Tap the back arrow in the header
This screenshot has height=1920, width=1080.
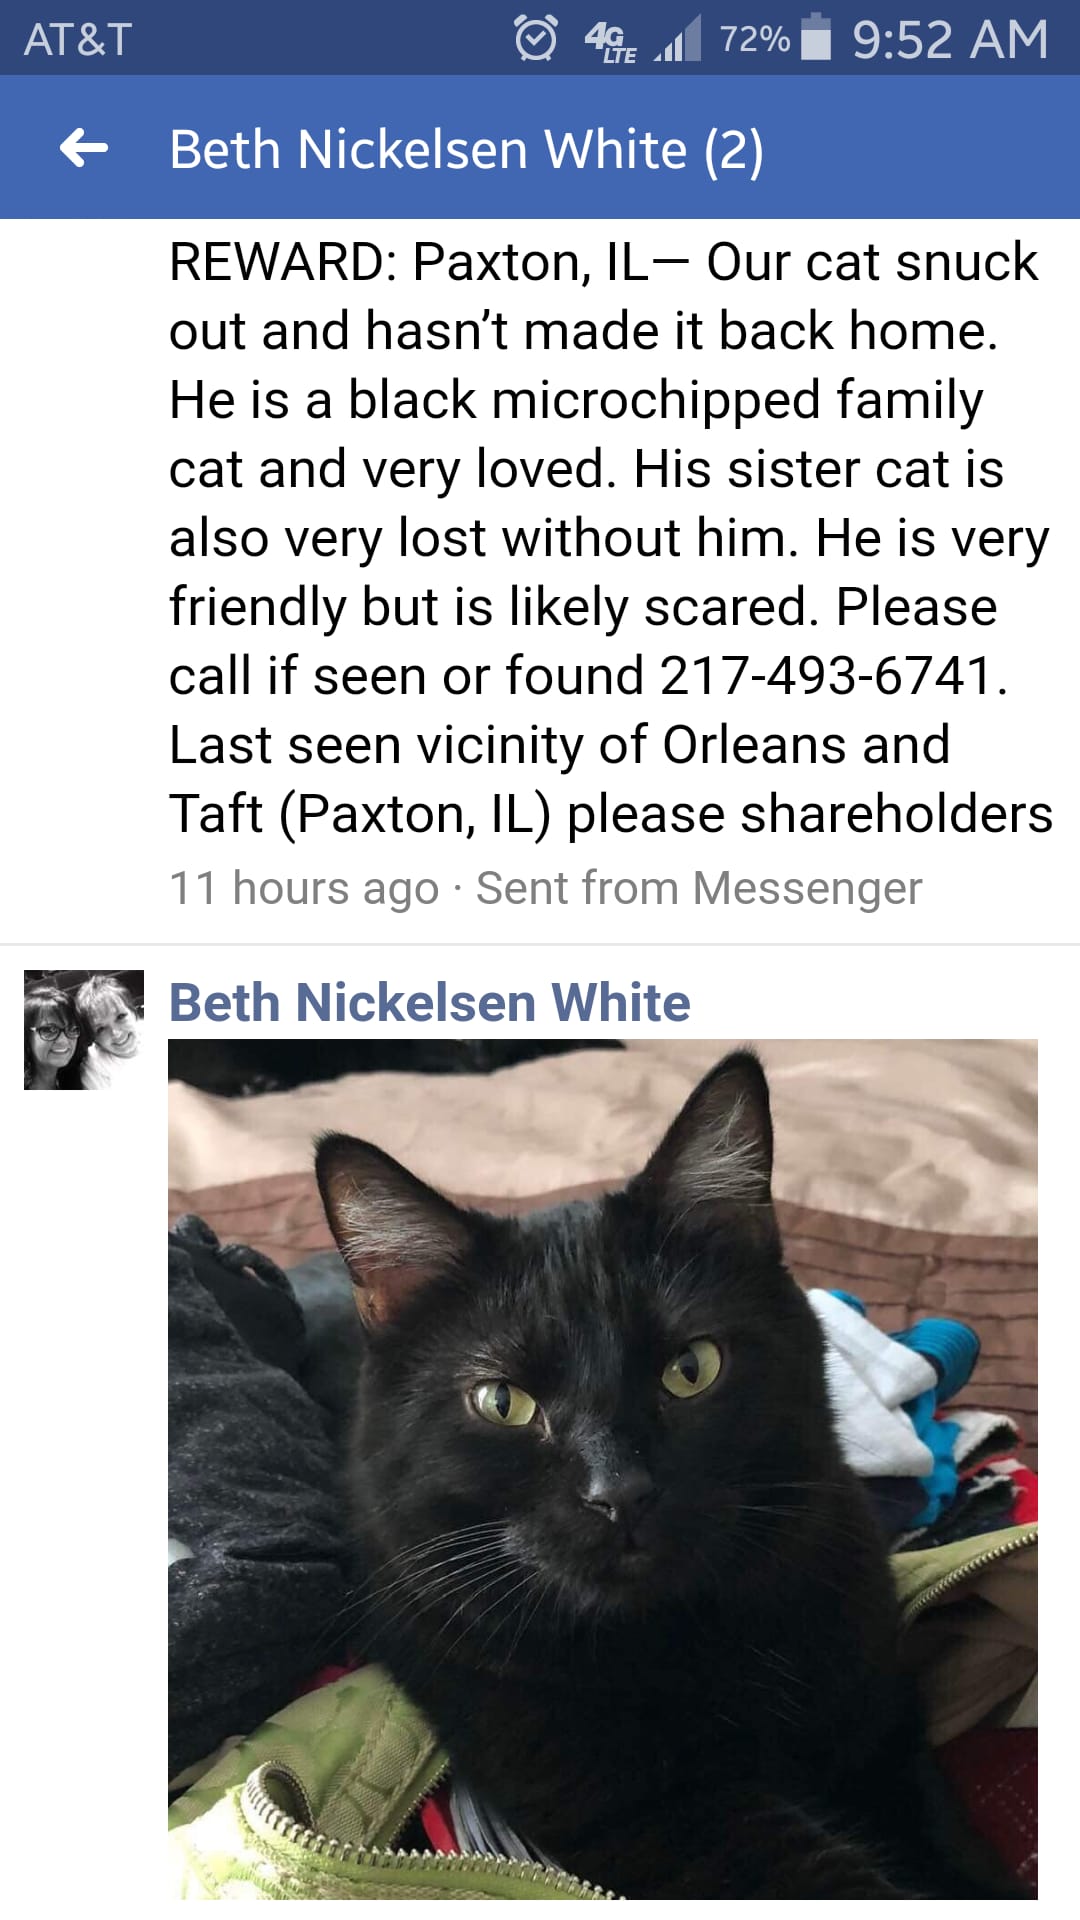point(84,148)
